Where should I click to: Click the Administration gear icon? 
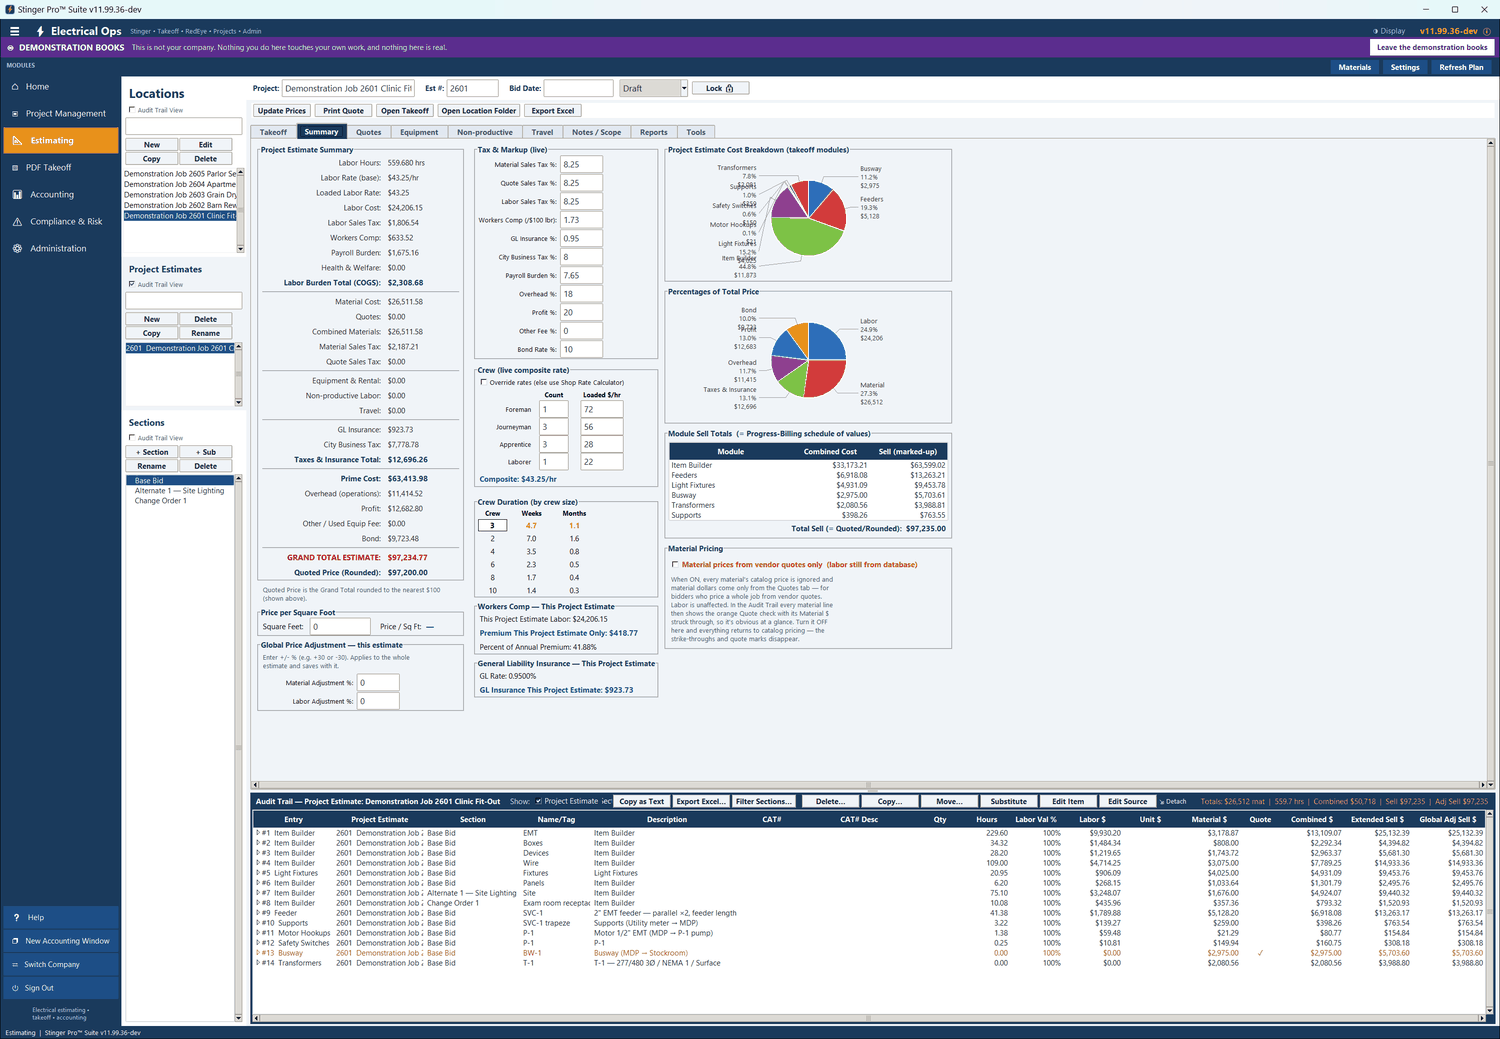pyautogui.click(x=17, y=249)
